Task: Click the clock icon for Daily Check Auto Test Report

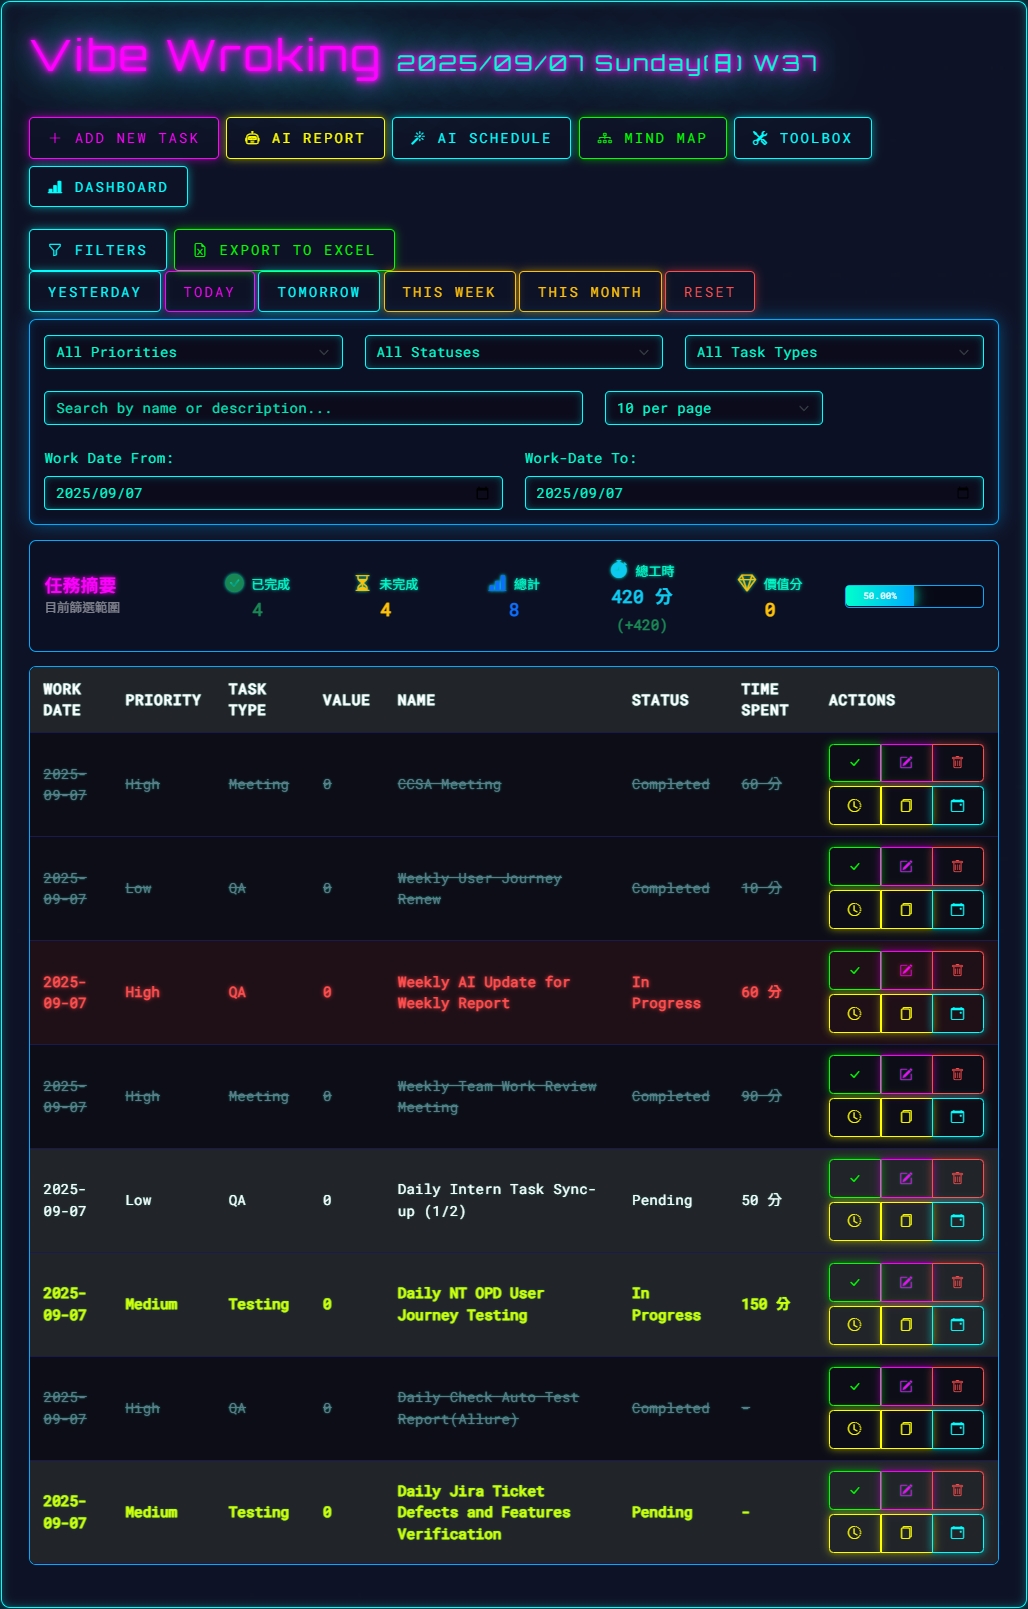Action: [855, 1429]
